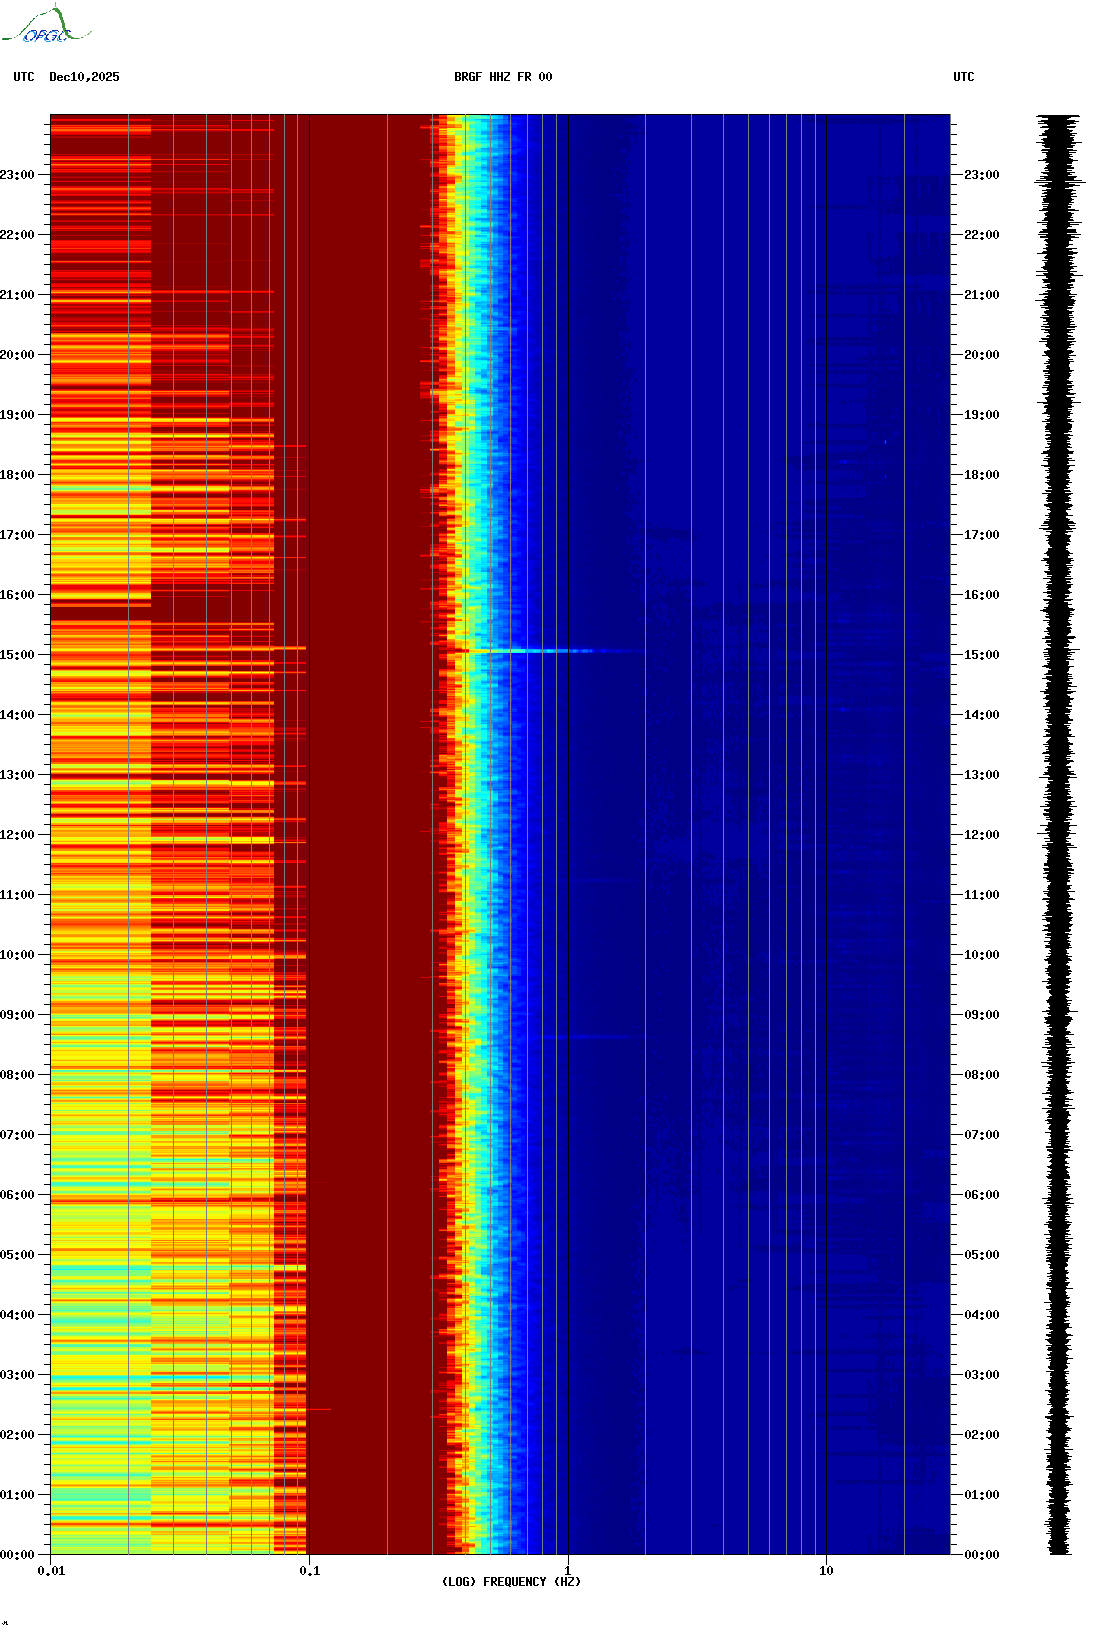Image resolution: width=1102 pixels, height=1634 pixels.
Task: Click the 06:00 label on the left time axis
Action: point(17,1195)
